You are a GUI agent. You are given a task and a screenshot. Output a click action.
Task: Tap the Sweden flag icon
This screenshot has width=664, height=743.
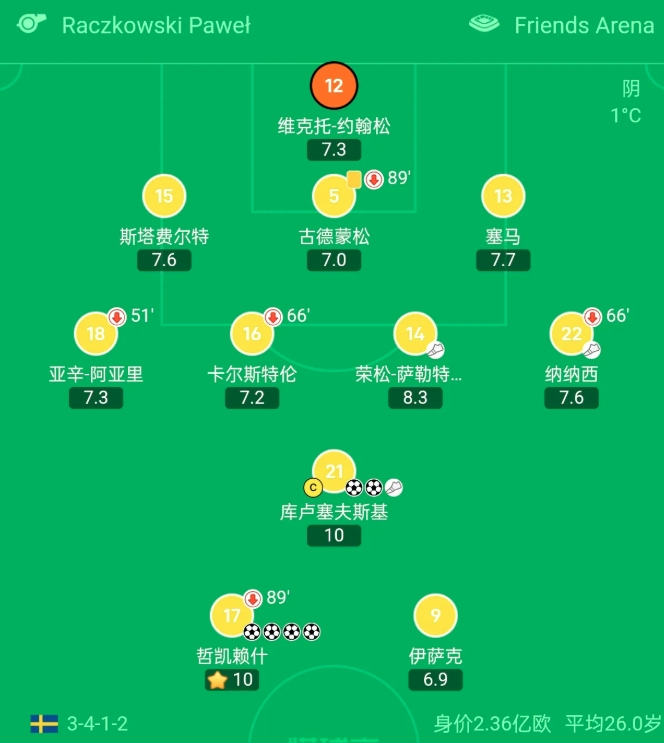(x=44, y=724)
